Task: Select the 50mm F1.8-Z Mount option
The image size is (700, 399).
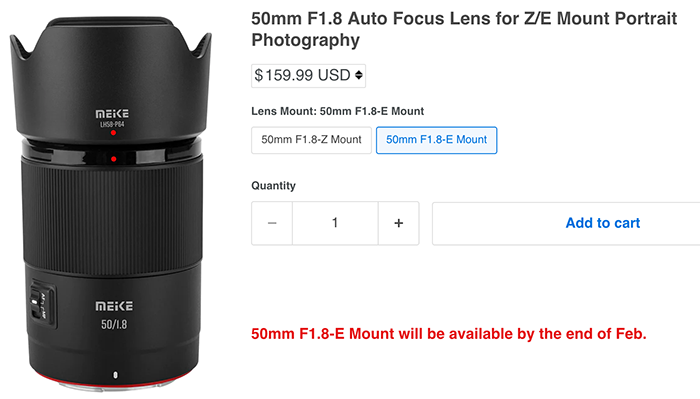Action: click(311, 140)
